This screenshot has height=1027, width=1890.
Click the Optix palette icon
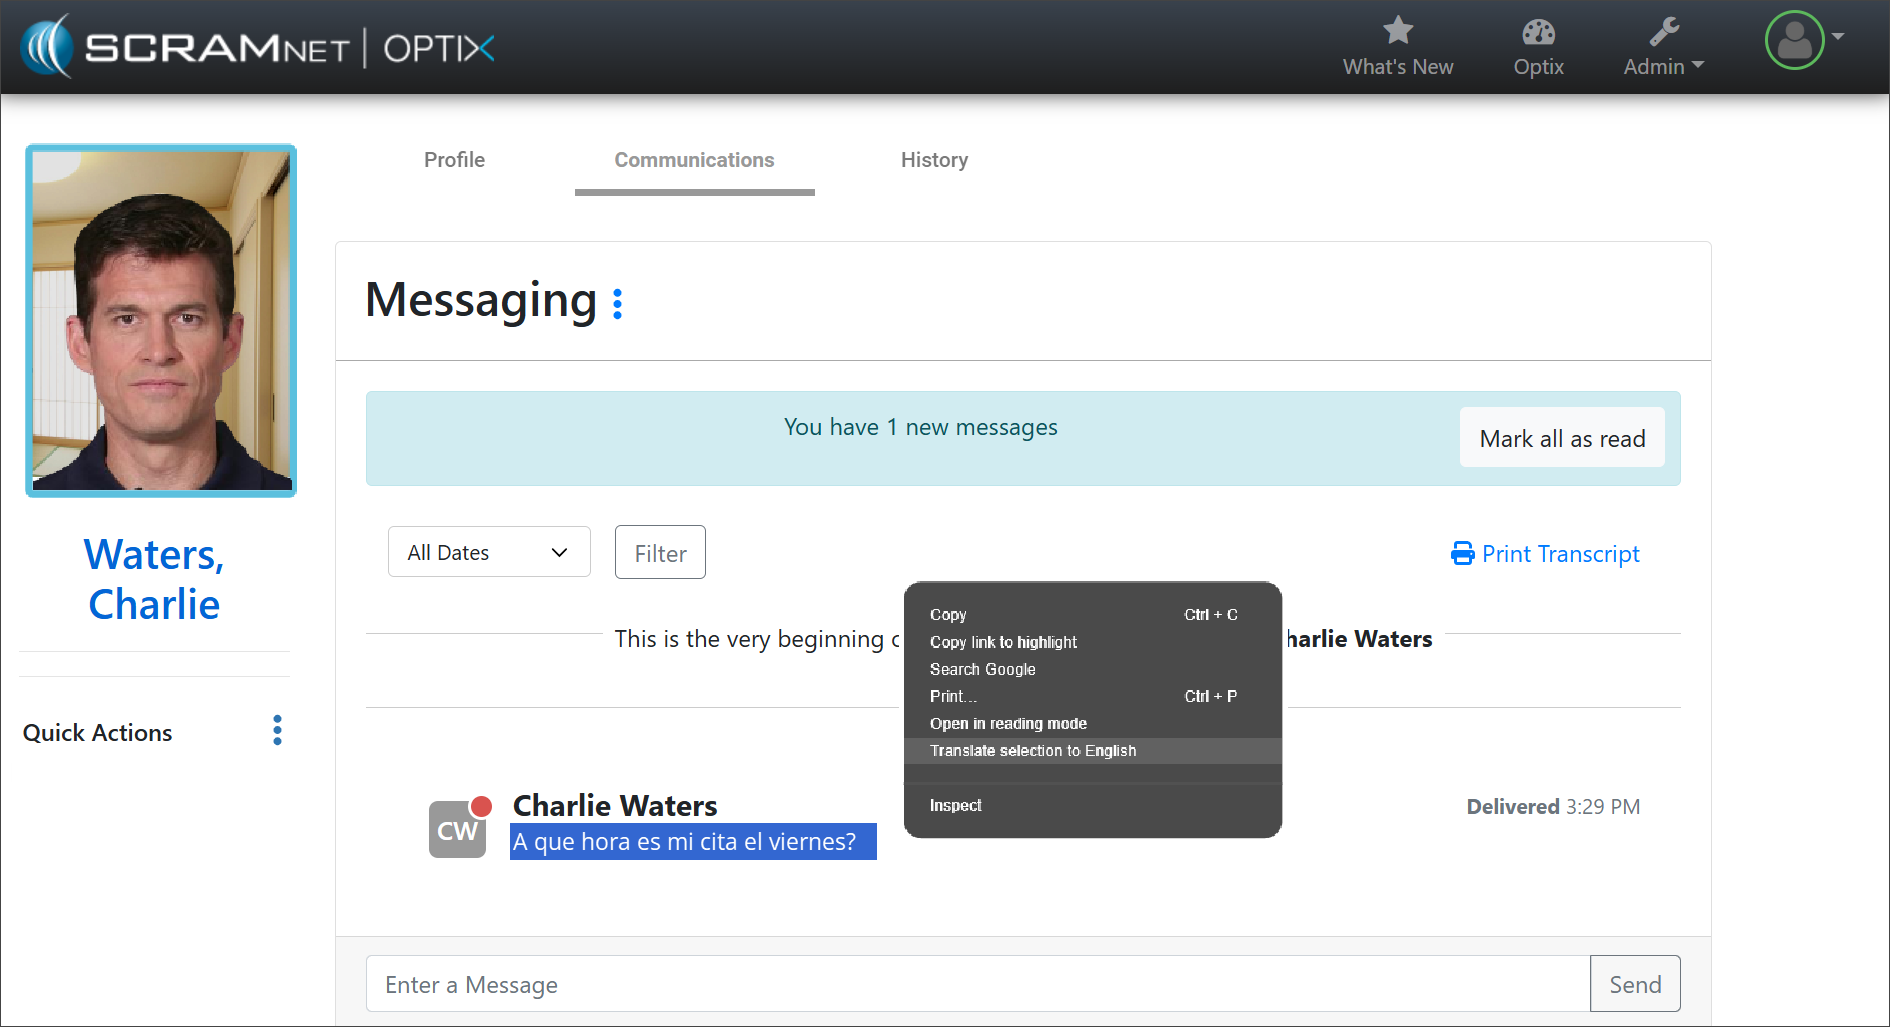[x=1538, y=32]
